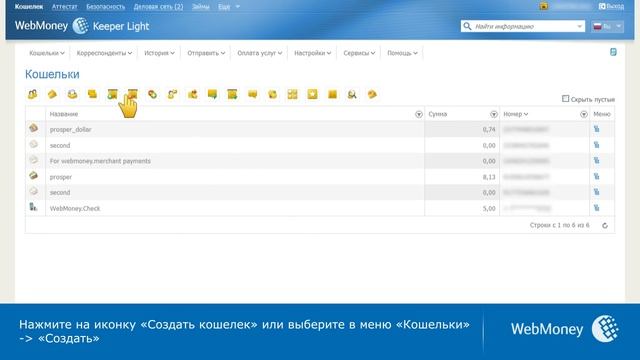The width and height of the screenshot is (640, 360).
Task: Open the Оплата услуг dropdown menu
Action: (260, 53)
